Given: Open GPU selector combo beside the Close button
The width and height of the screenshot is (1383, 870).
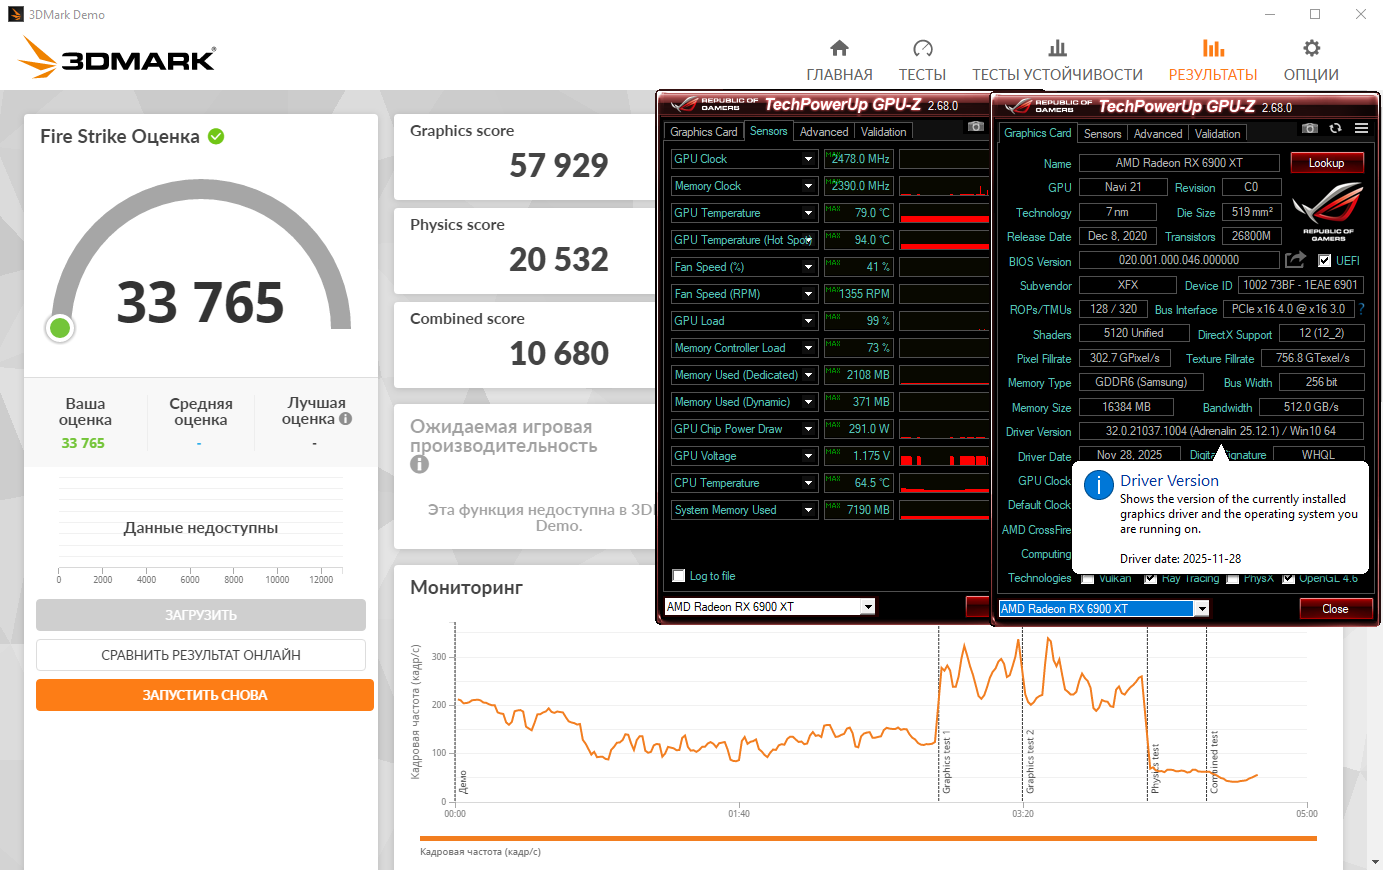Looking at the screenshot, I should tap(1104, 608).
